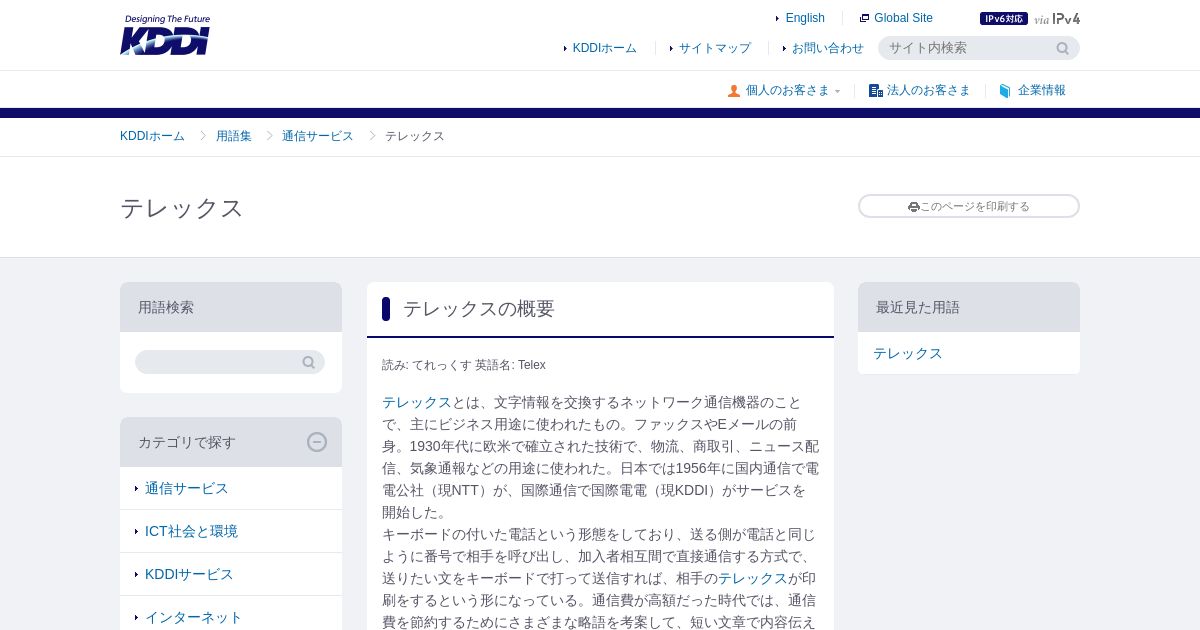Click the テレックスの概要 heading

point(478,309)
